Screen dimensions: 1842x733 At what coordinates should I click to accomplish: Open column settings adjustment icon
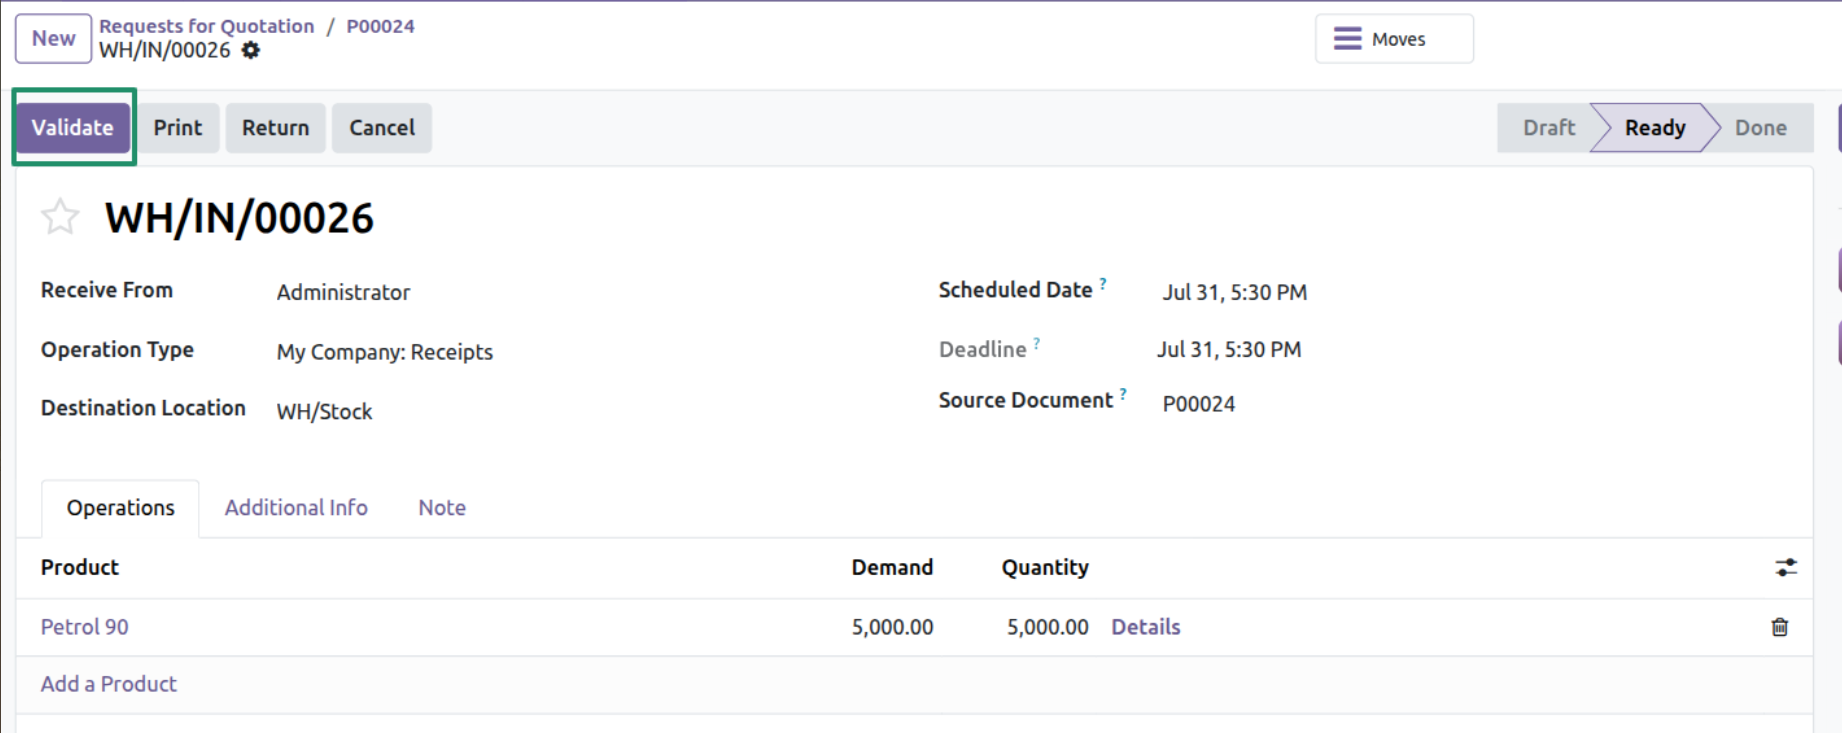pyautogui.click(x=1786, y=568)
